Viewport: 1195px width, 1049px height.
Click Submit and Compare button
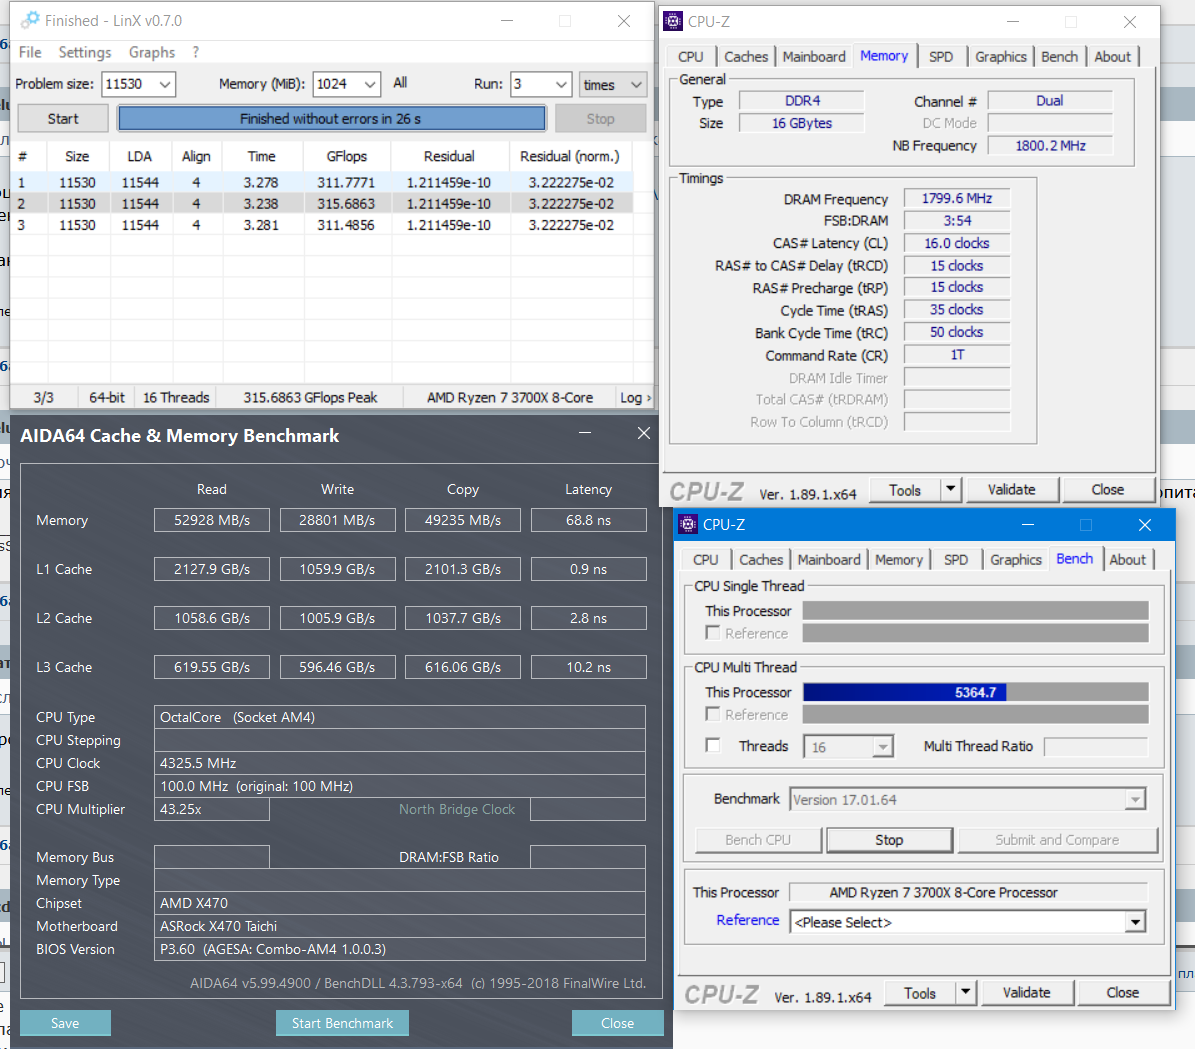point(1057,839)
